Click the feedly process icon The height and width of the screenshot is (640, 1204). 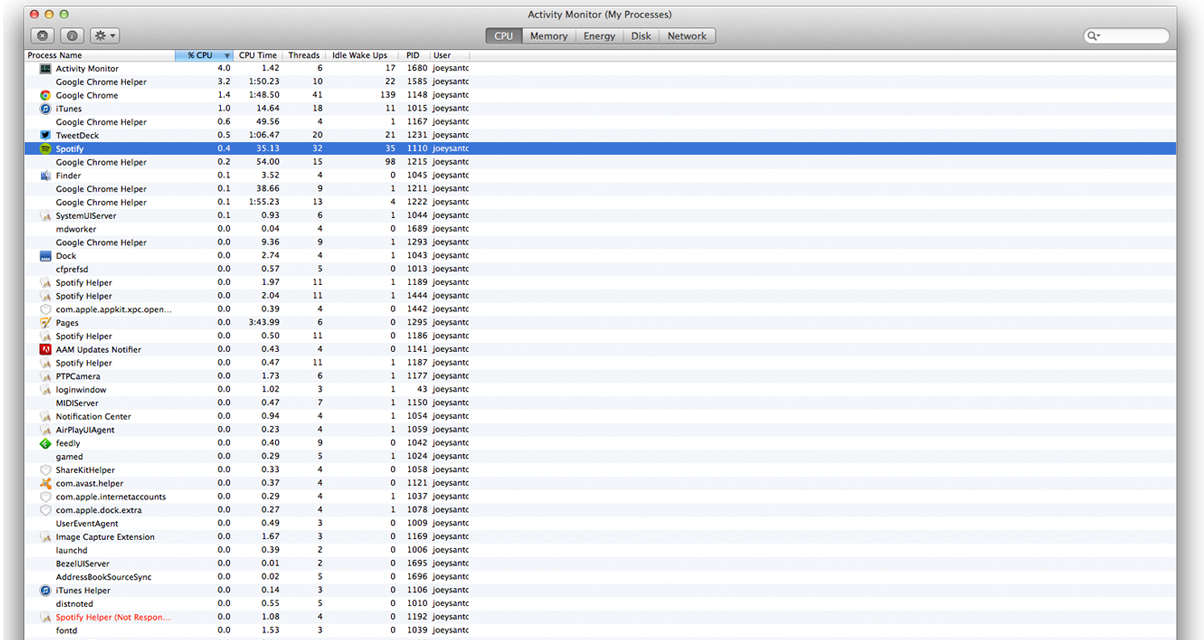click(x=45, y=443)
